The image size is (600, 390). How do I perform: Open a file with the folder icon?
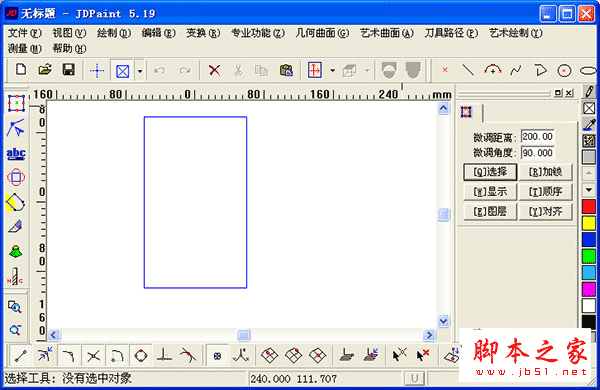point(45,70)
